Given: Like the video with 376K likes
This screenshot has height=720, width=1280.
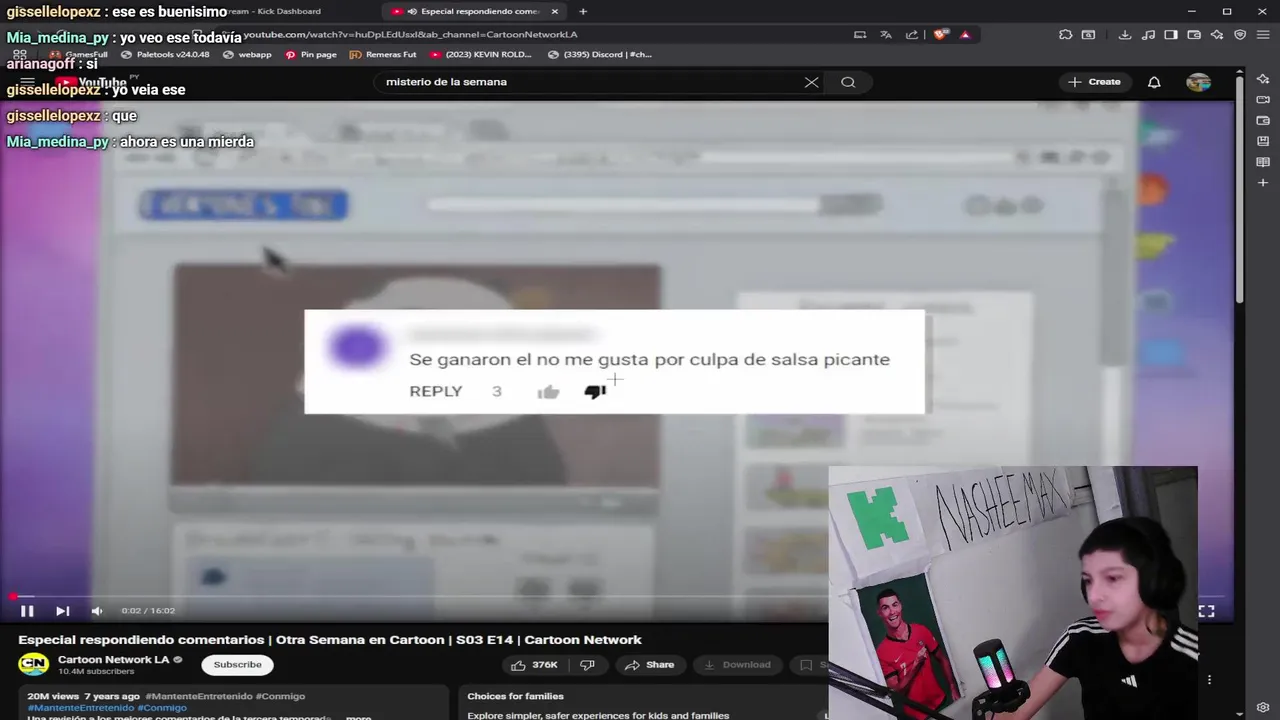Looking at the screenshot, I should (x=534, y=665).
